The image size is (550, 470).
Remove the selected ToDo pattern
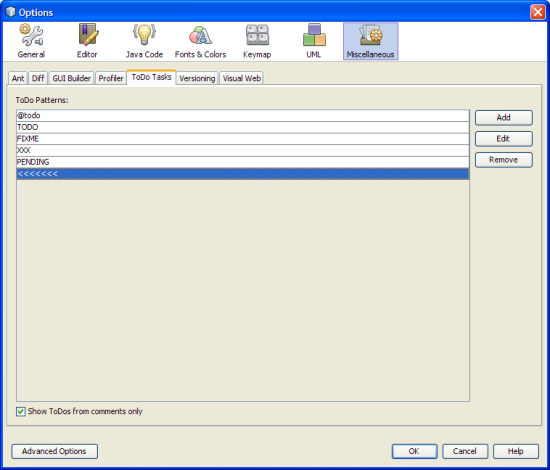[504, 160]
